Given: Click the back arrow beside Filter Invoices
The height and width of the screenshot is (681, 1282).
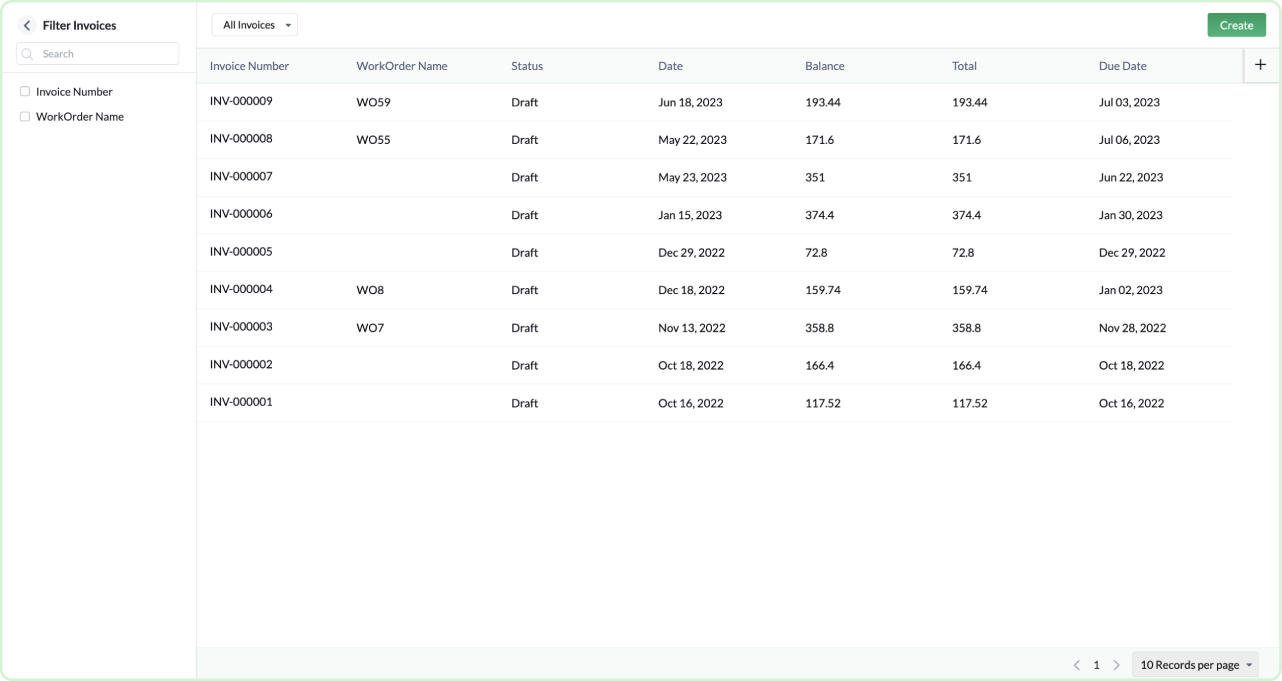Looking at the screenshot, I should [27, 26].
